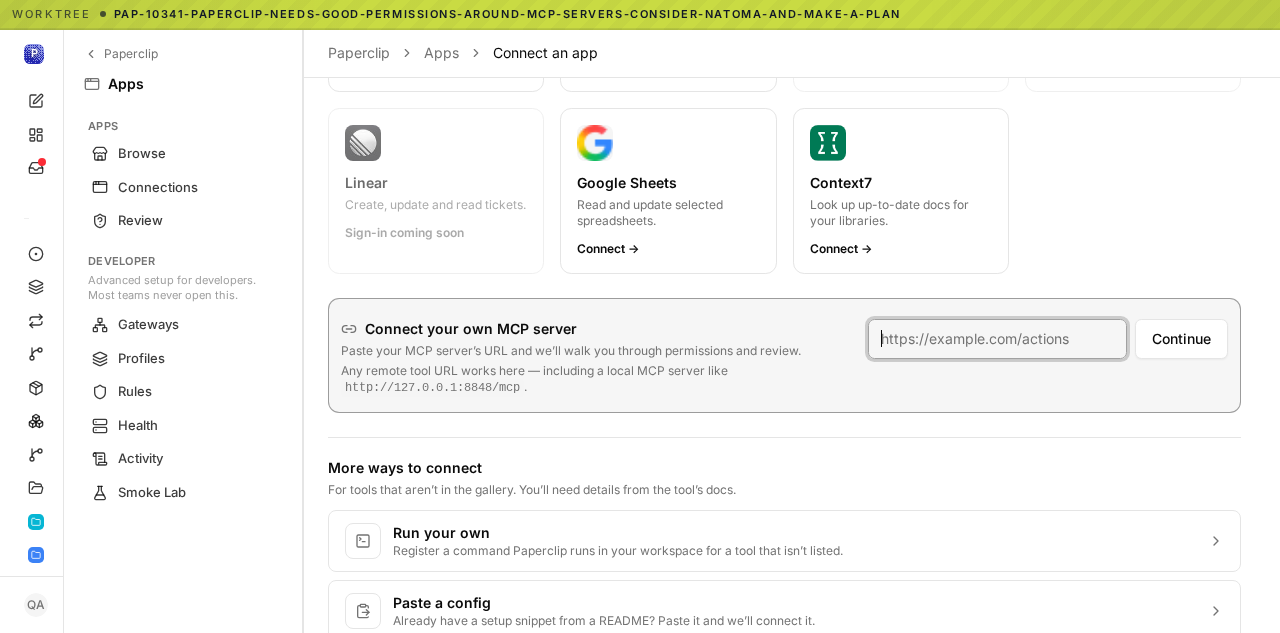Open Smoke Lab in the Developer section

[183, 492]
